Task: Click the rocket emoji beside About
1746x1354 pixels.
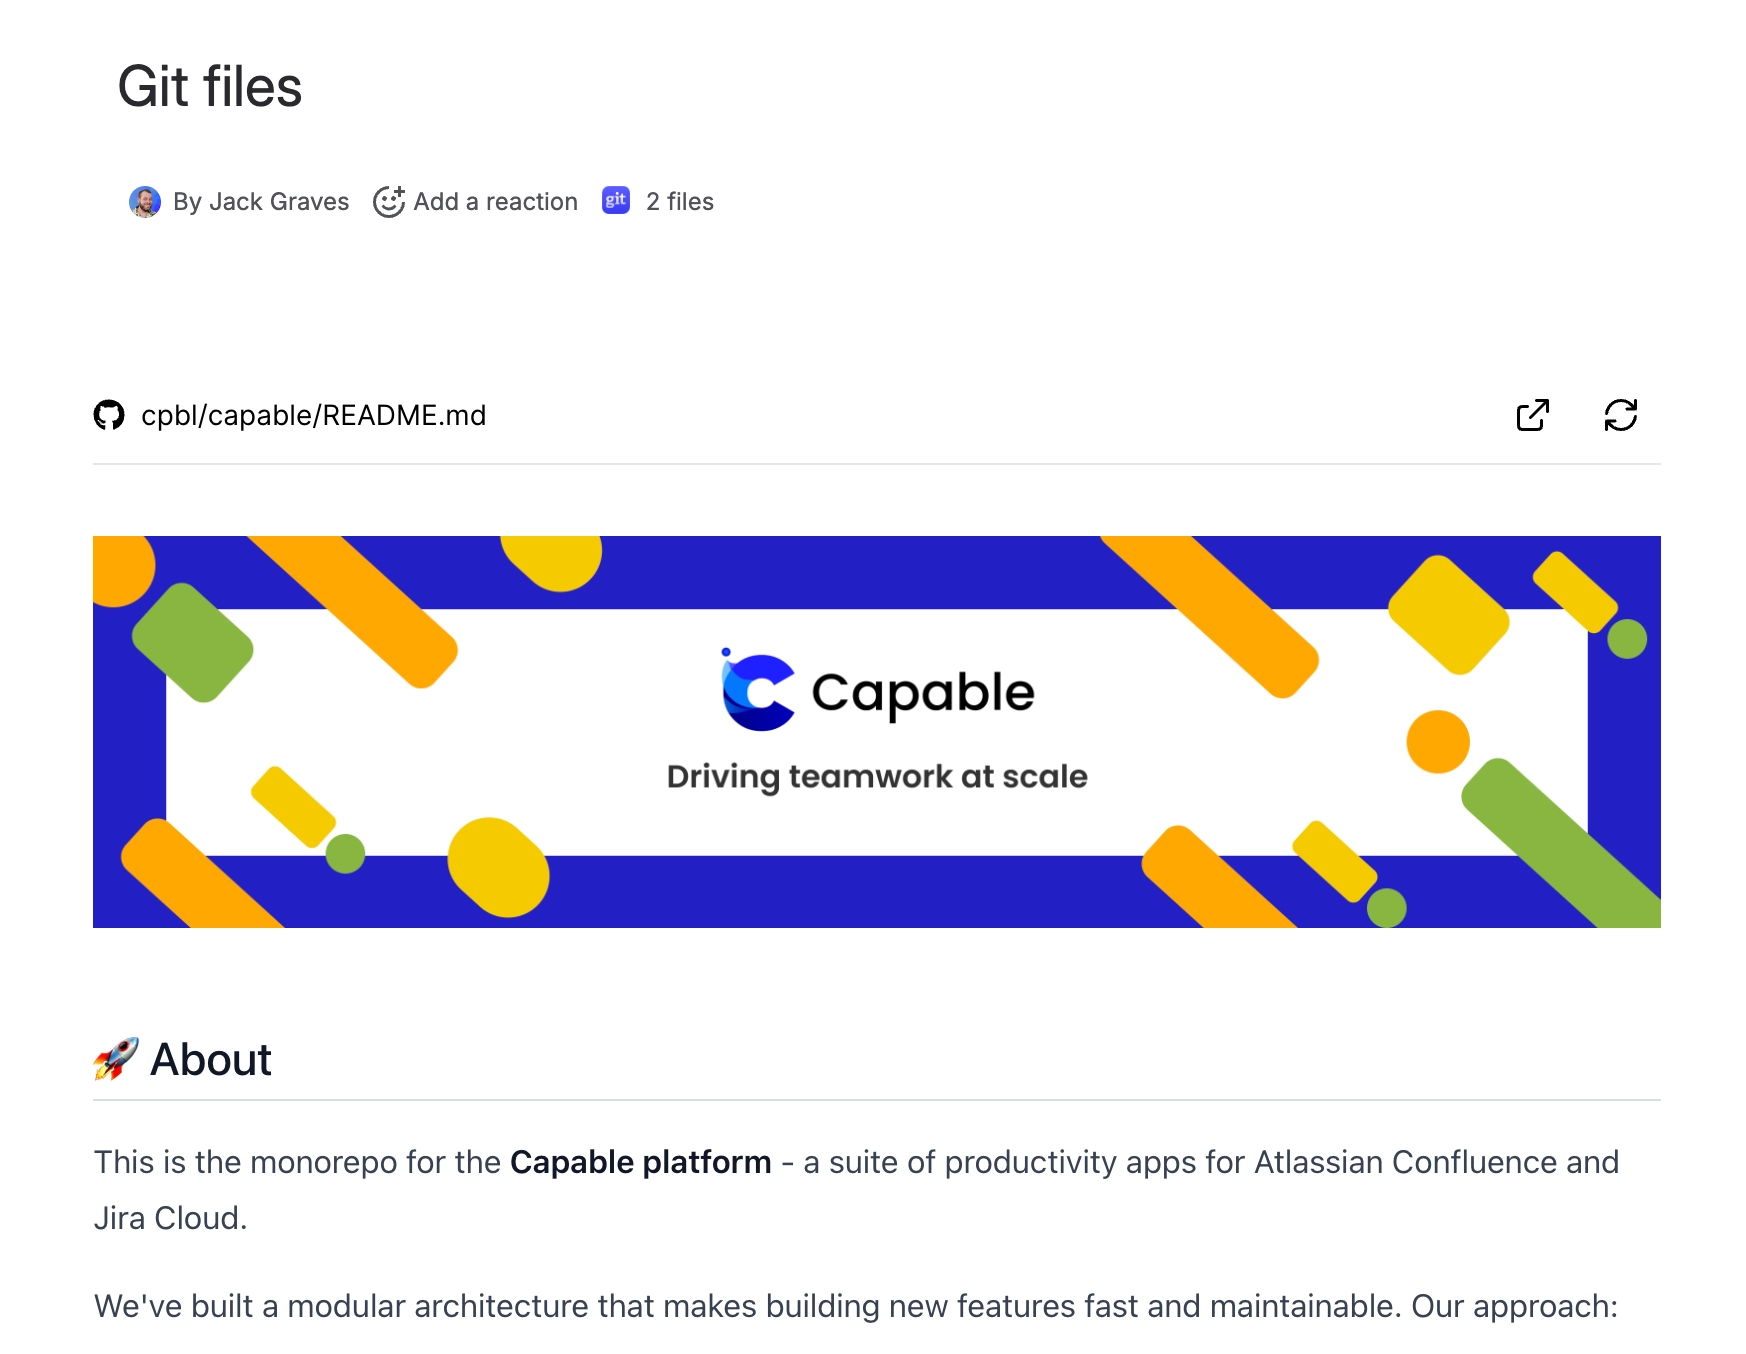Action: (114, 1058)
